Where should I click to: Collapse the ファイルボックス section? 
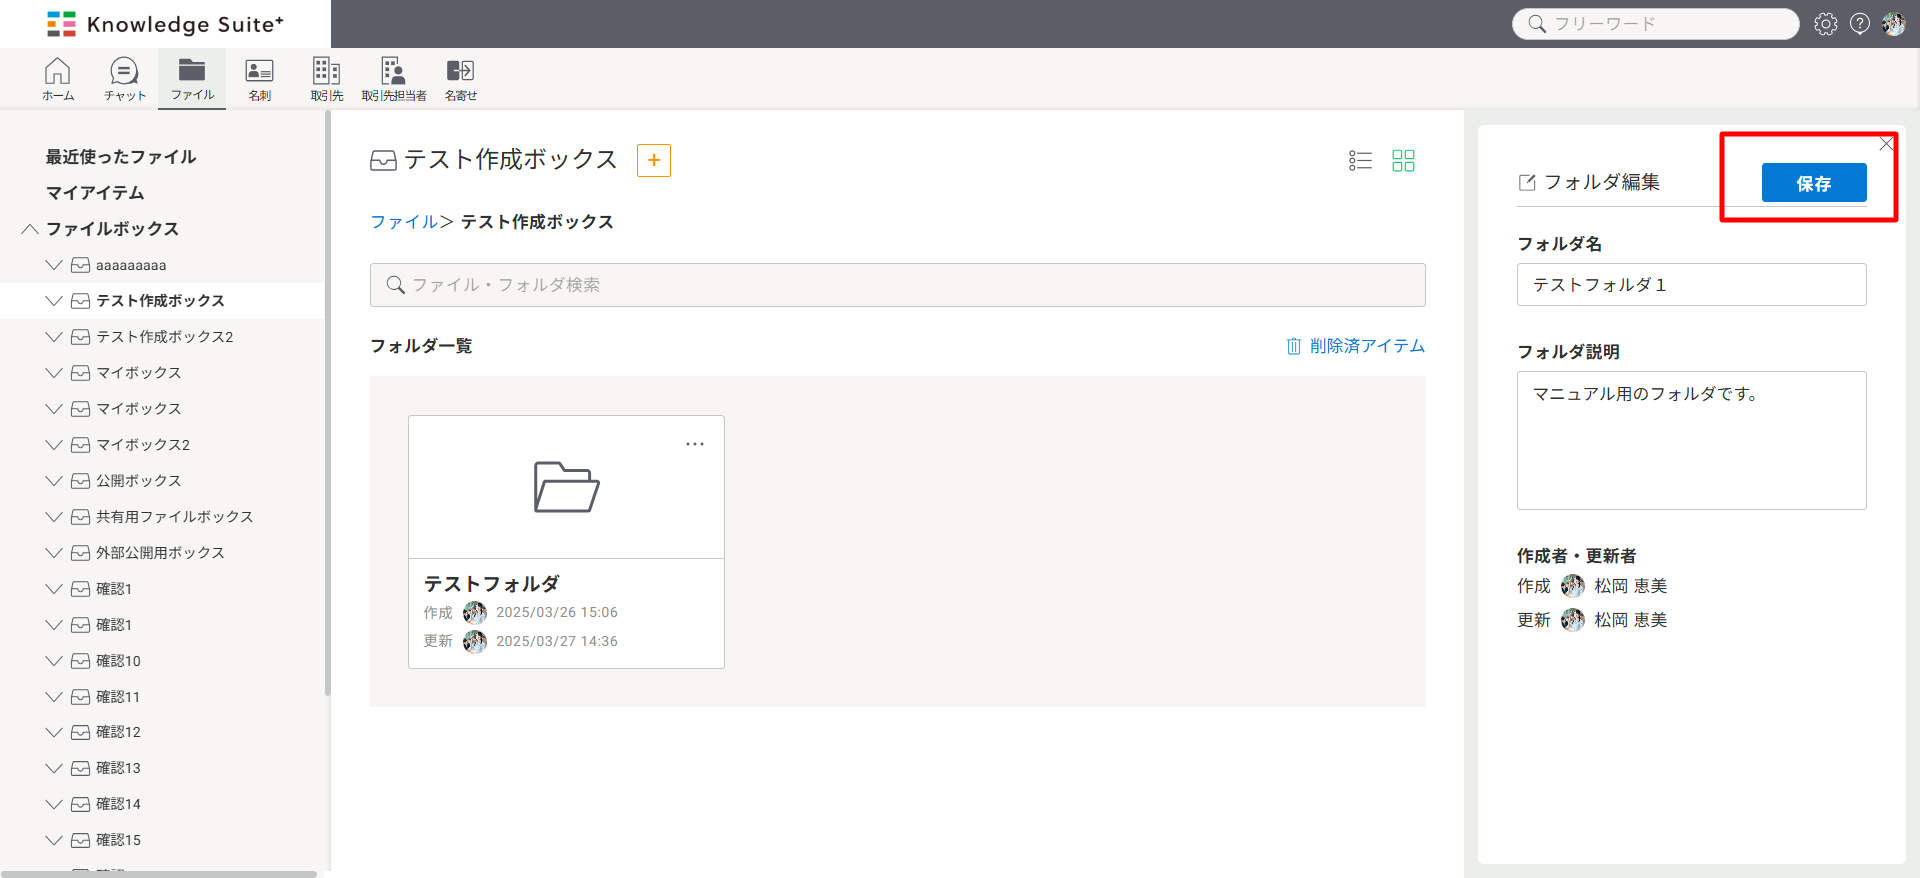click(30, 229)
